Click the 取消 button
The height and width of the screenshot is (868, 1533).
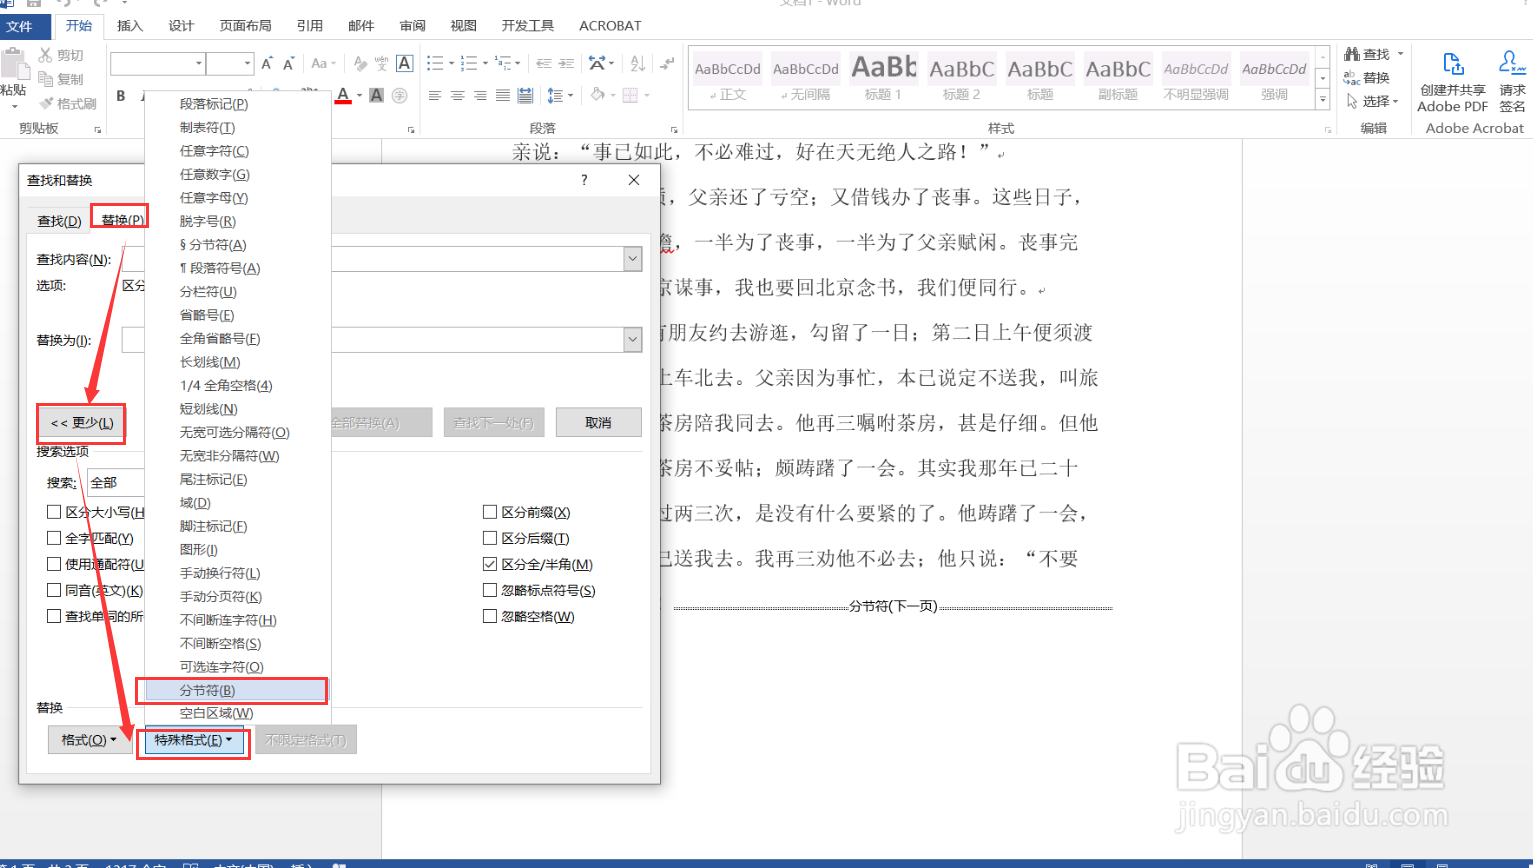pos(598,423)
